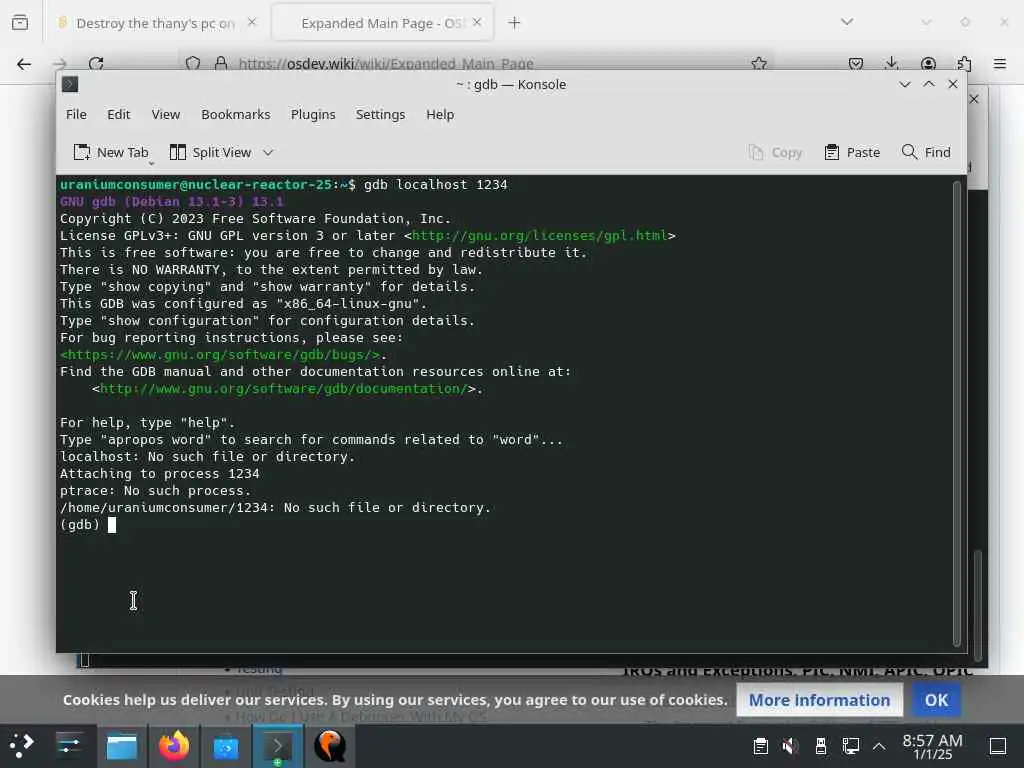
Task: Open the Help menu in Konsole
Action: [x=440, y=114]
